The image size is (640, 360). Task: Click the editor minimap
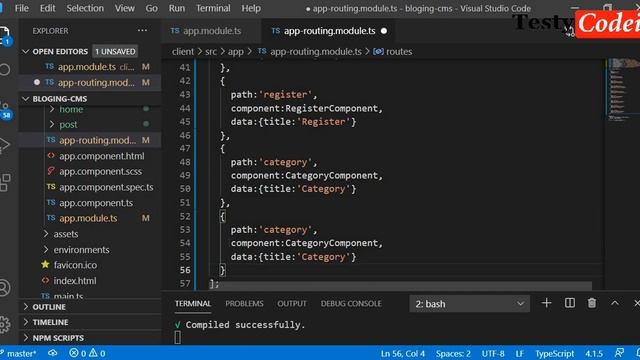pyautogui.click(x=623, y=90)
